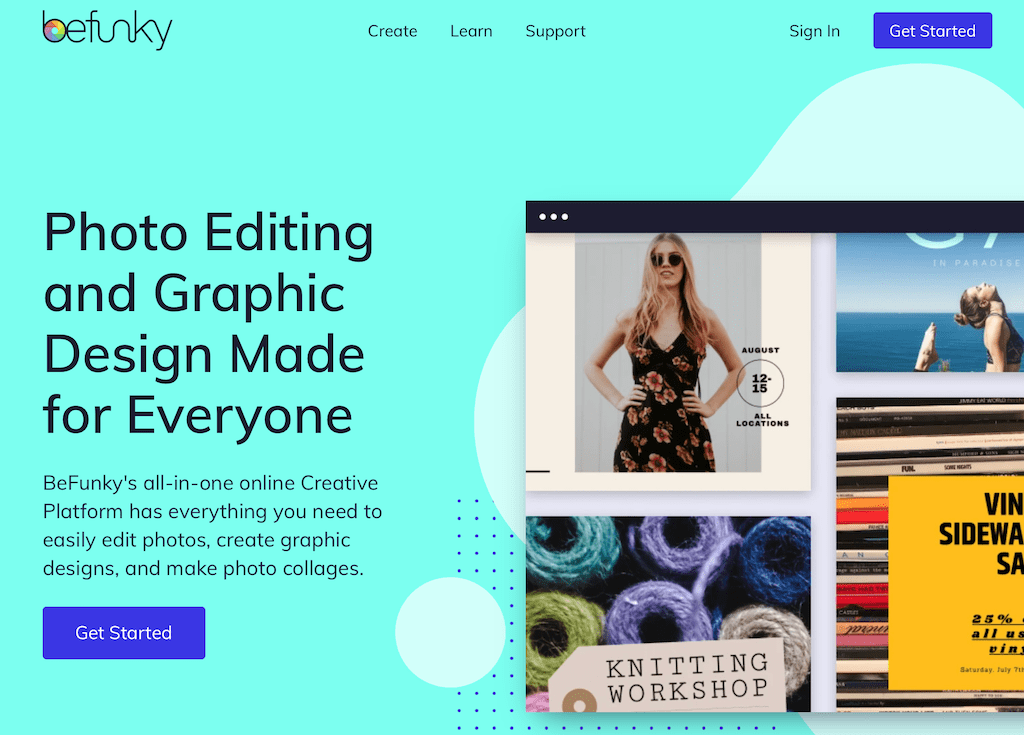
Task: Select the floral dress woman image
Action: tap(667, 353)
